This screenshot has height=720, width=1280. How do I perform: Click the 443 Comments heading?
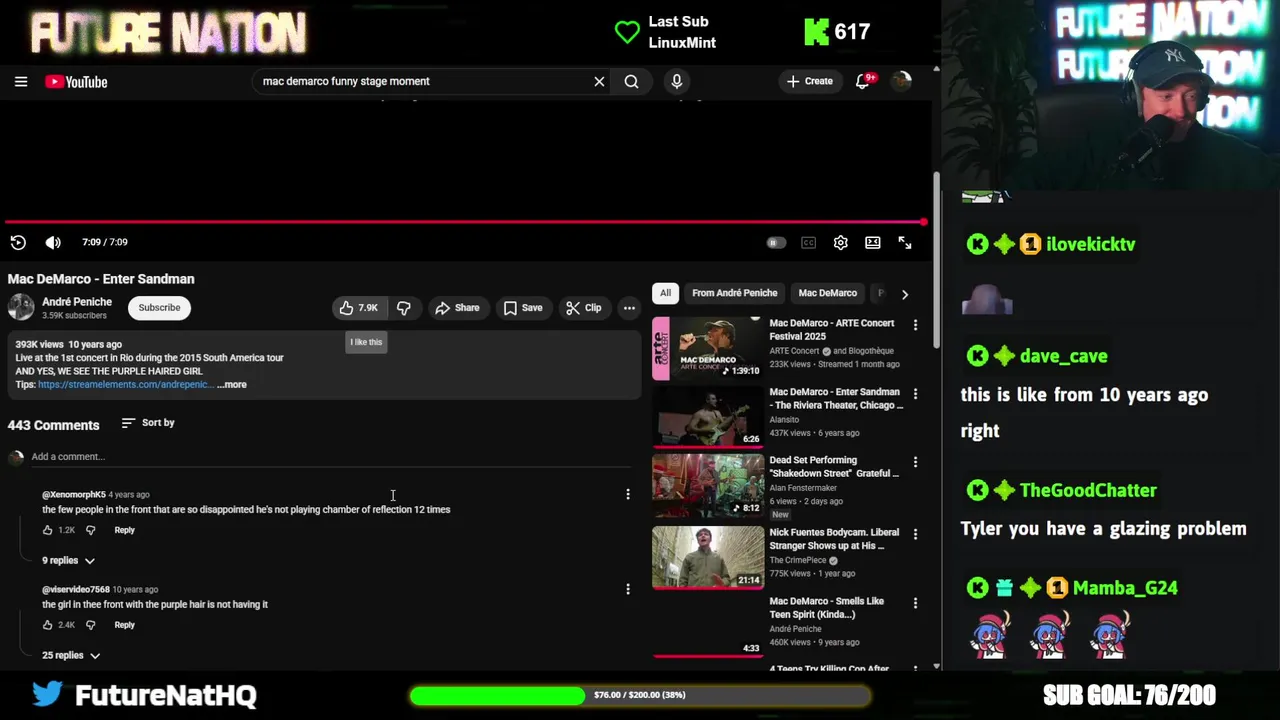pos(54,425)
